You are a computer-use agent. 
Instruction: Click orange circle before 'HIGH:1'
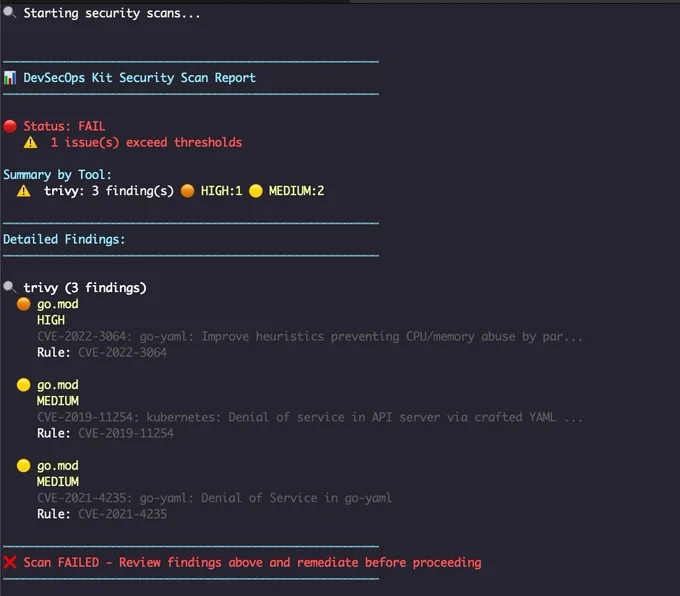click(187, 191)
